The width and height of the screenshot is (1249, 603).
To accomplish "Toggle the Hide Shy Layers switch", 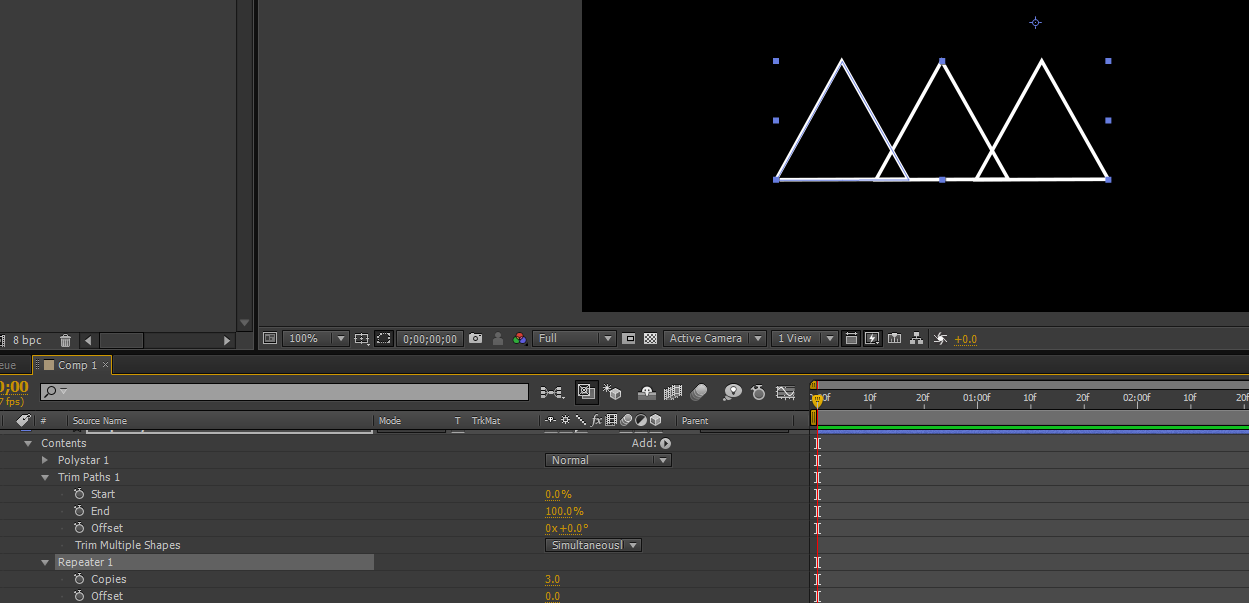I will pos(647,393).
